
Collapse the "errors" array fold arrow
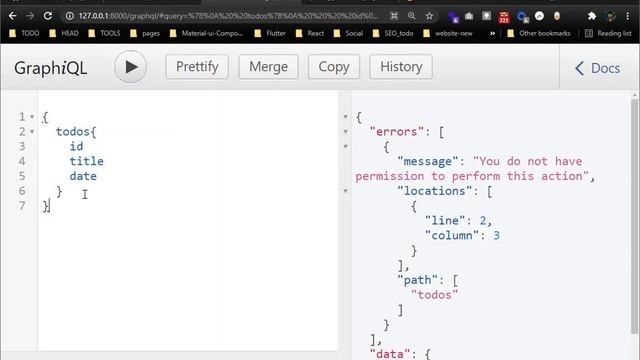click(x=345, y=132)
